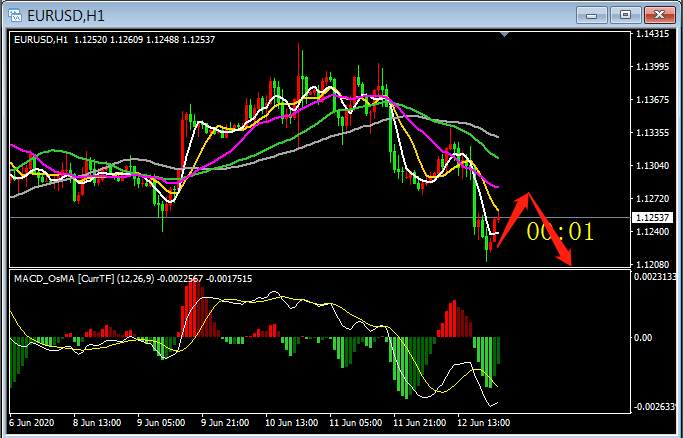Click the 1.12080 price scale value
683x438 pixels.
pos(652,265)
